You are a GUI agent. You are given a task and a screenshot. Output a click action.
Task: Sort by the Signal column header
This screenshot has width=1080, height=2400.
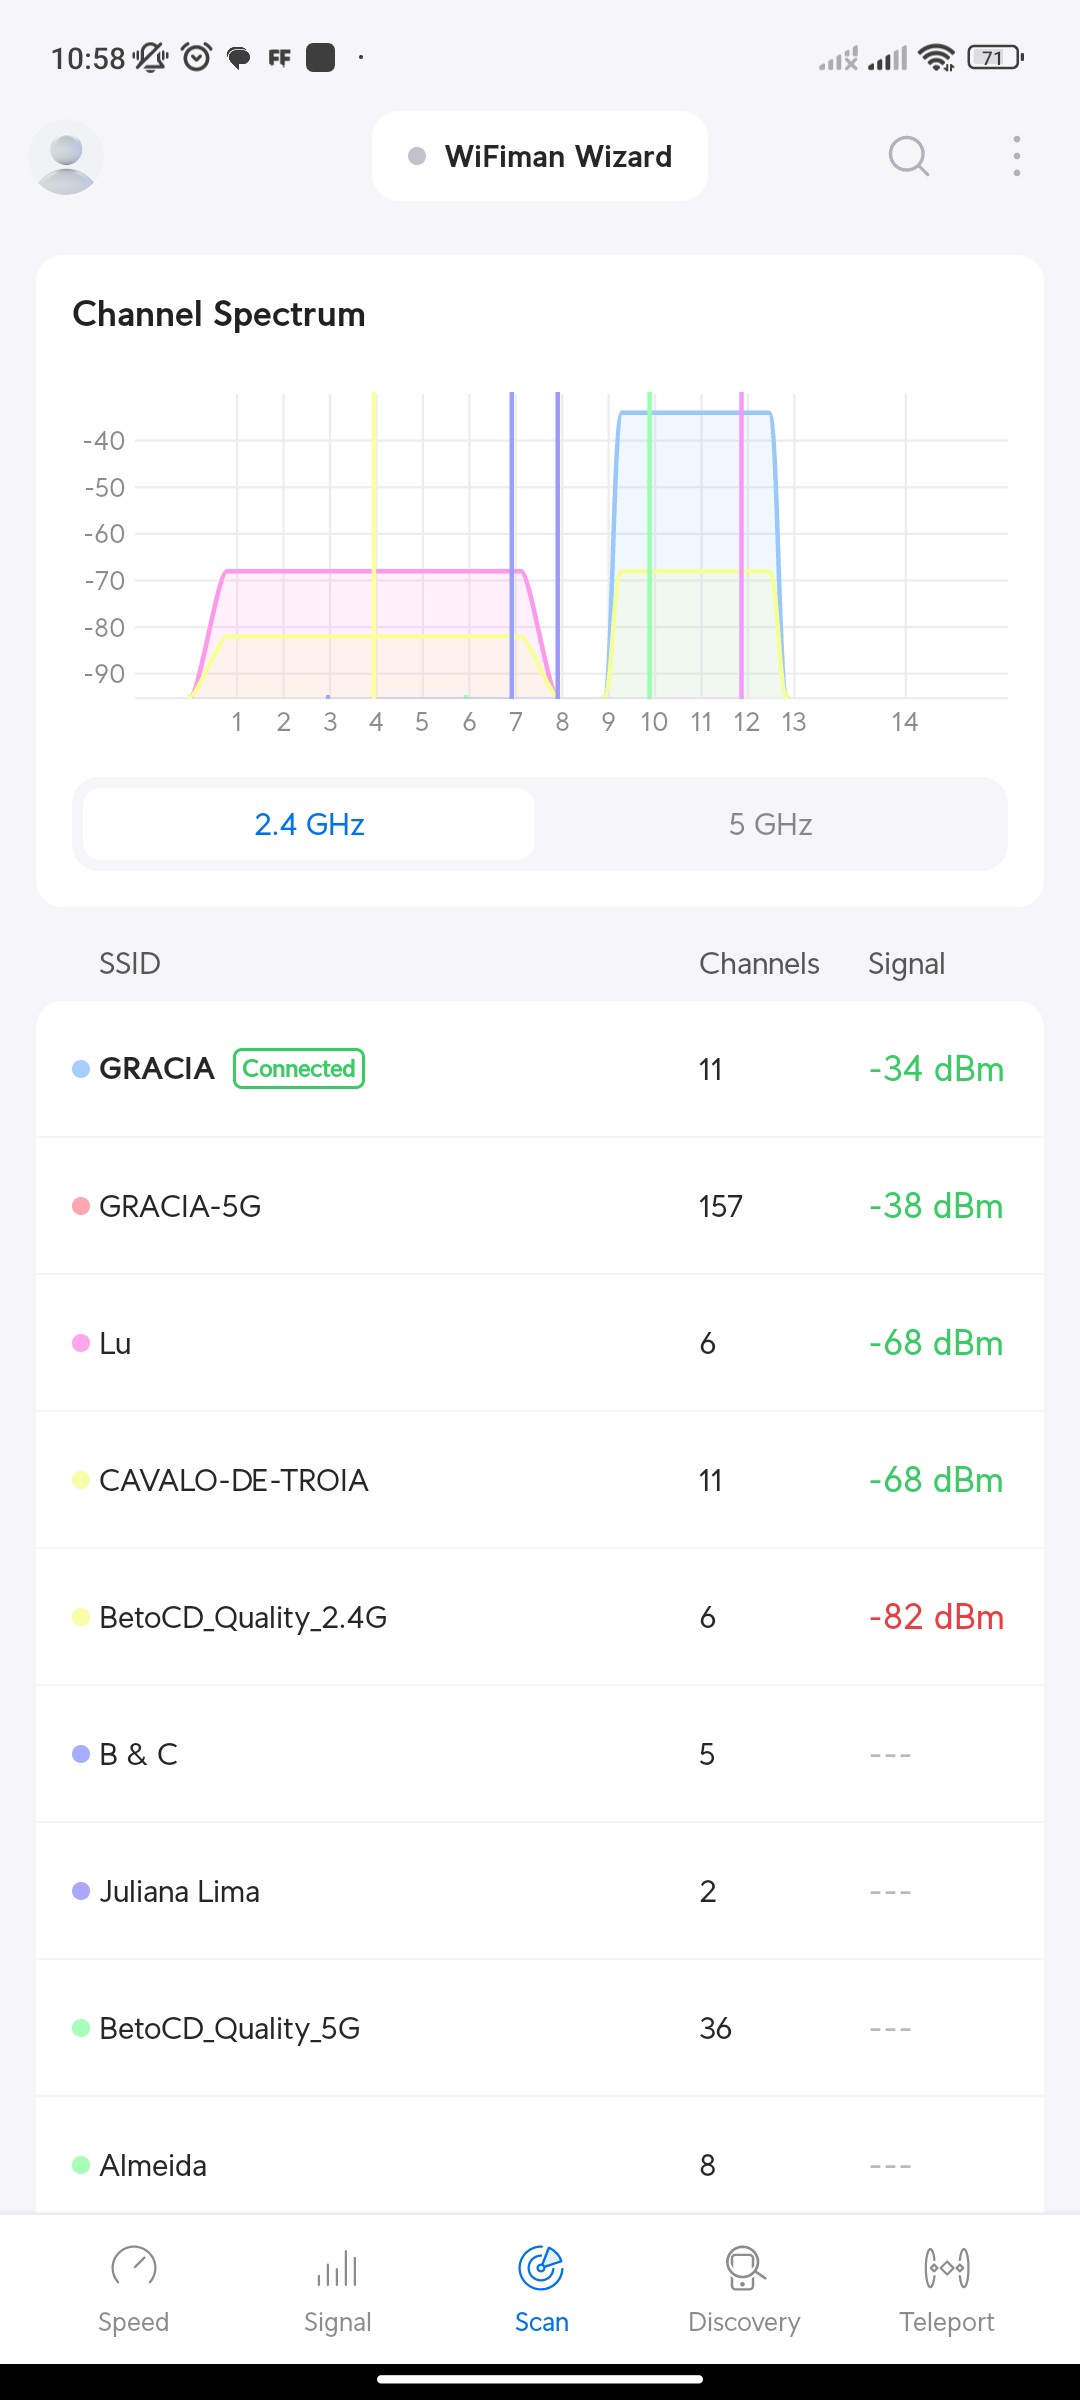(906, 964)
